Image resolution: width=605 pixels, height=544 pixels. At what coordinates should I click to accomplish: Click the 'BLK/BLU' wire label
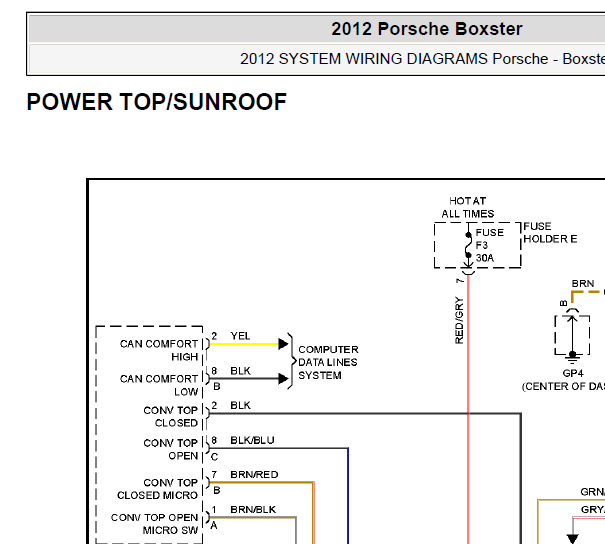pyautogui.click(x=252, y=440)
